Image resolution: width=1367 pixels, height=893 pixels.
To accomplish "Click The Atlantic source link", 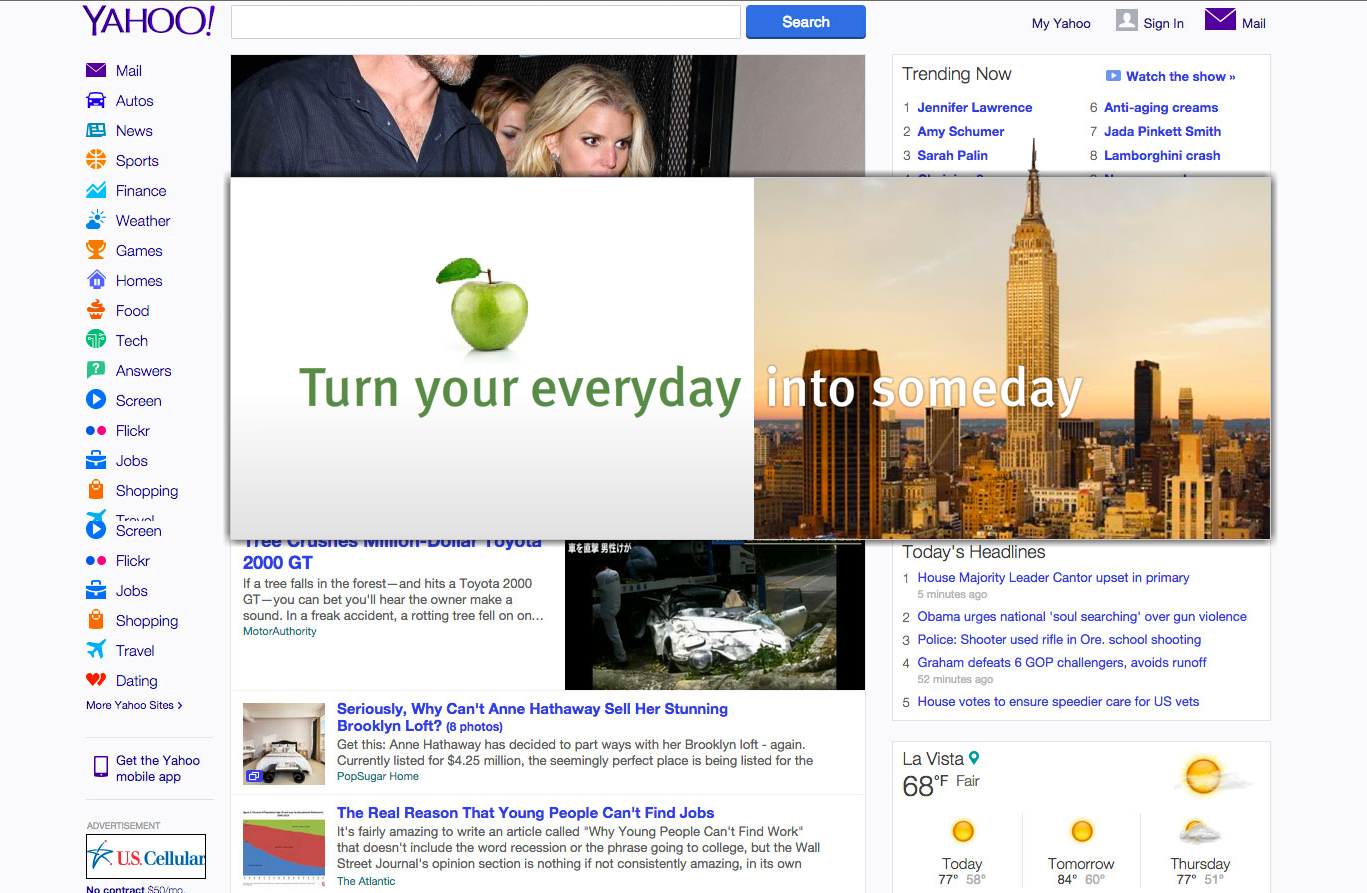I will pyautogui.click(x=366, y=881).
